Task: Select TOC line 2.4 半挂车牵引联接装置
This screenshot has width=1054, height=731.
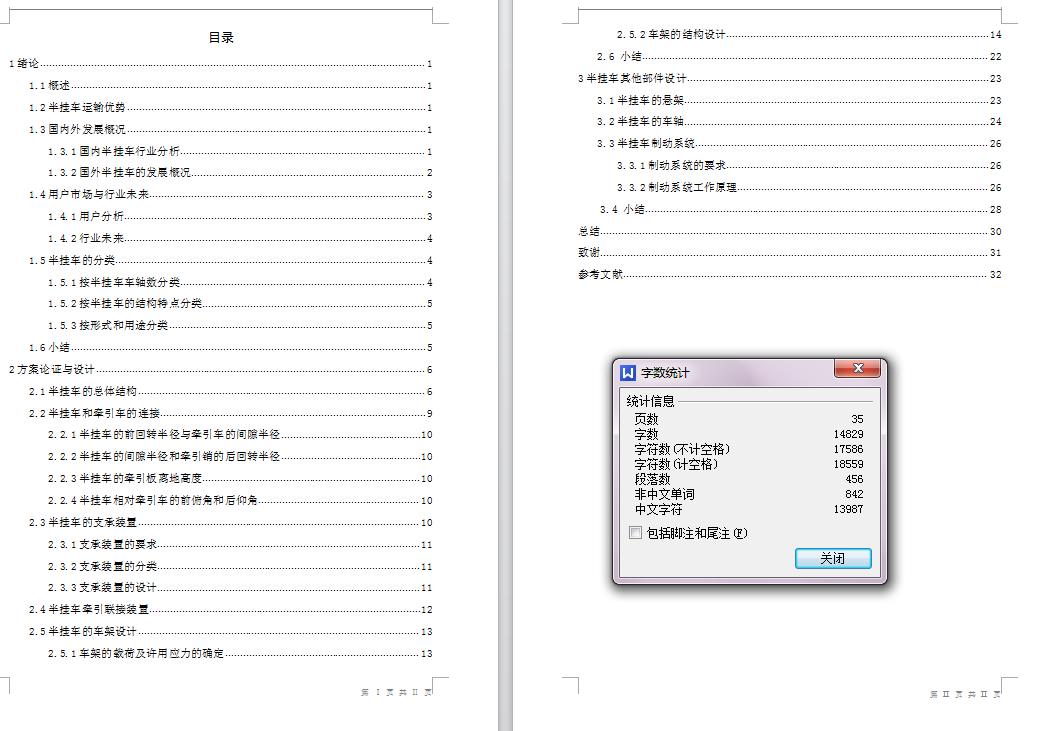Action: [x=230, y=609]
